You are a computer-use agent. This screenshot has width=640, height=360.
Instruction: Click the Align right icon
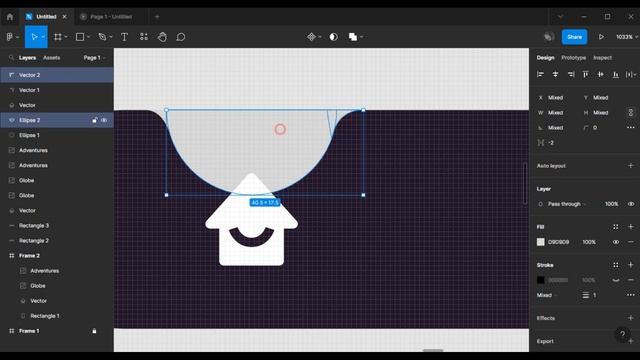click(x=571, y=74)
